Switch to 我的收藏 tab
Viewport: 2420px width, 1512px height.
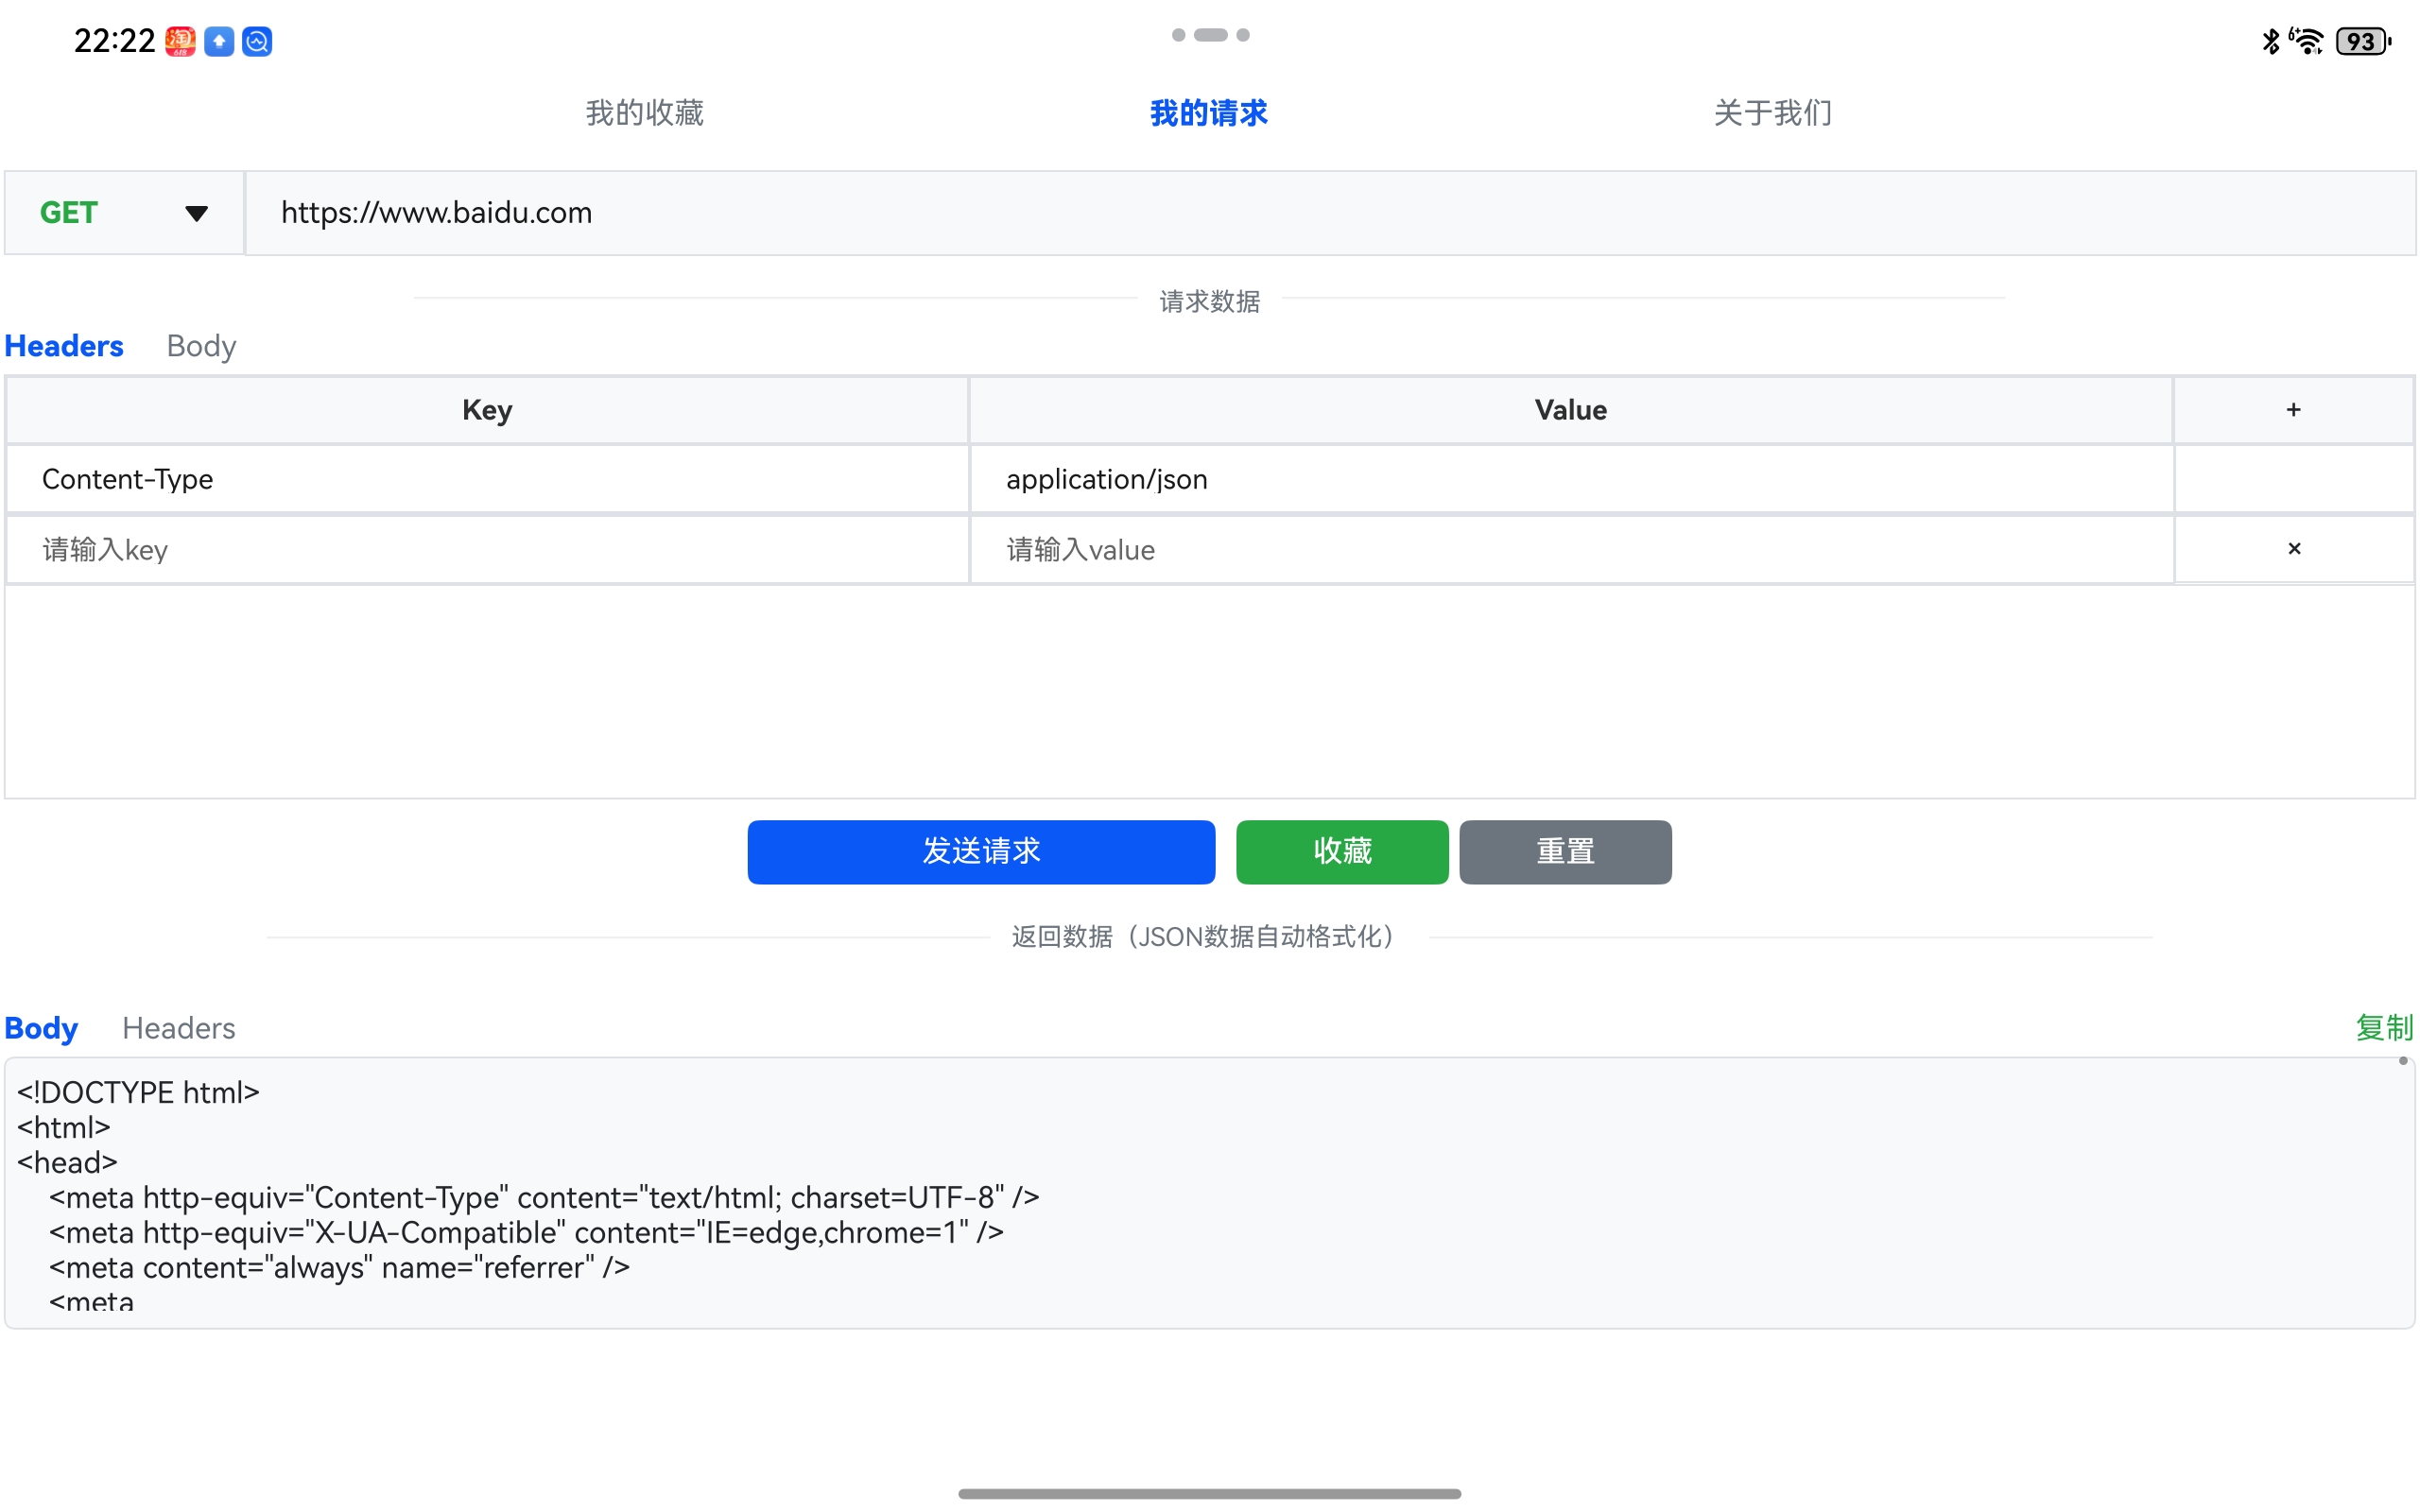[644, 113]
